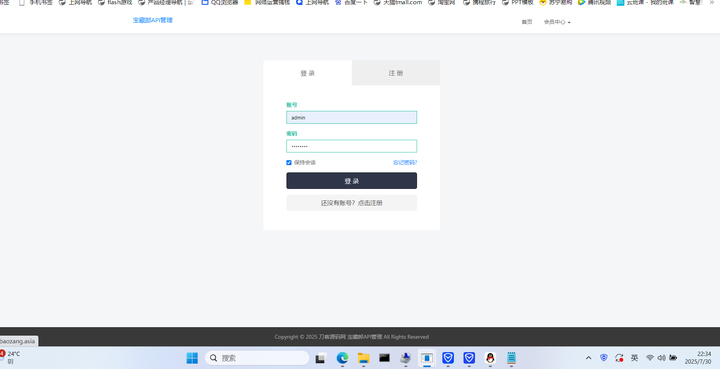Click the 账号 field containing admin

(x=352, y=117)
